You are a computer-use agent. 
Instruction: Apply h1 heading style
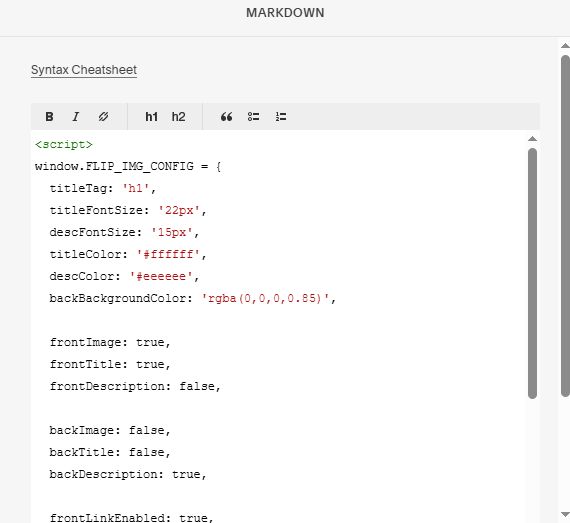[151, 117]
